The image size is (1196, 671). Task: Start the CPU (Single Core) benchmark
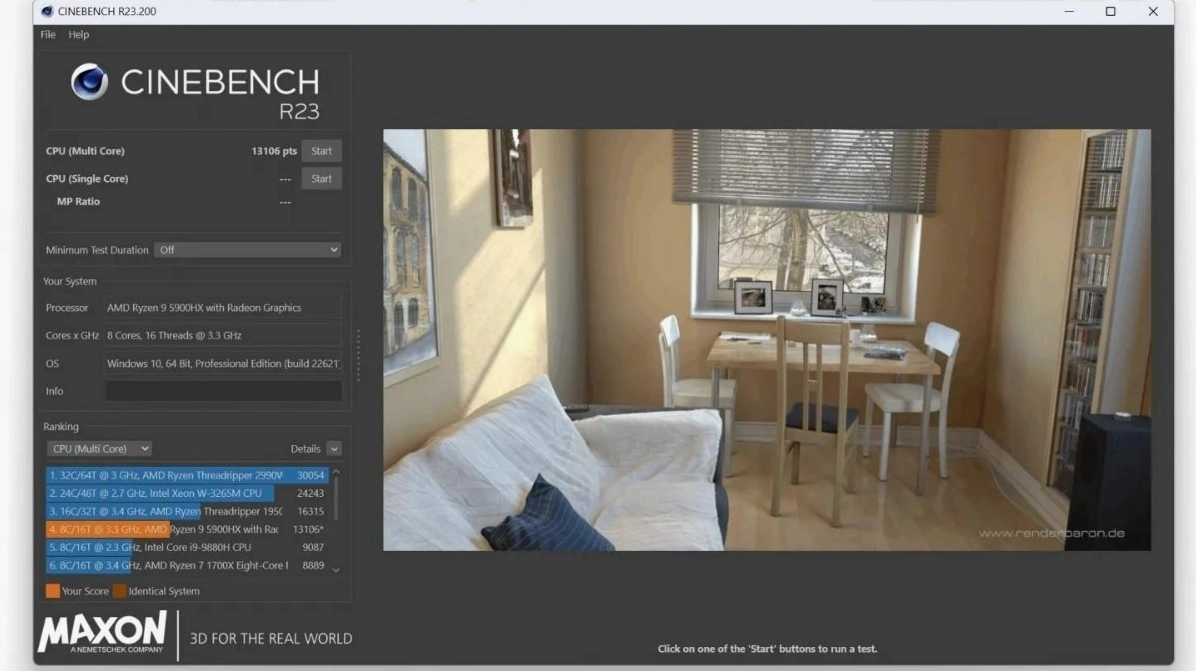(x=322, y=178)
